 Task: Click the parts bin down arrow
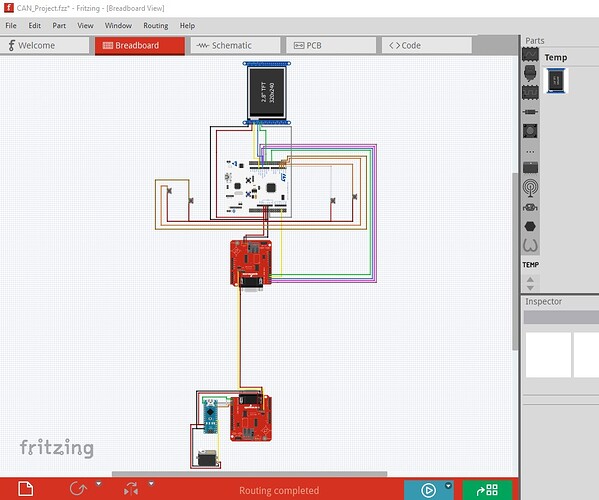(x=530, y=288)
